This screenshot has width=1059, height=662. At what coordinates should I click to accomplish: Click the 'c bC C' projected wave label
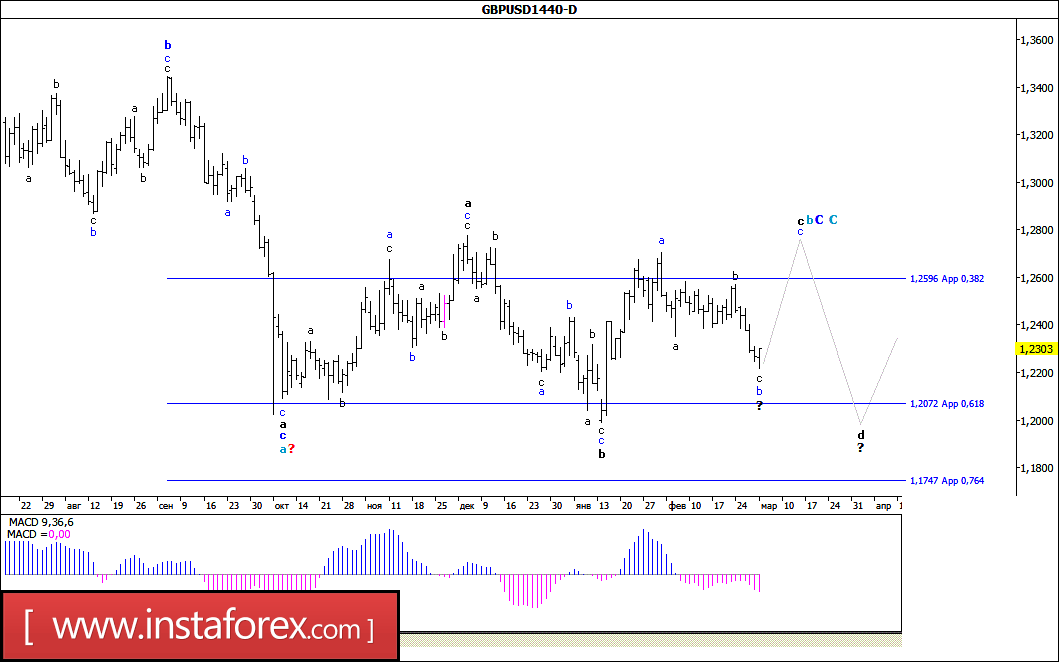coord(817,220)
